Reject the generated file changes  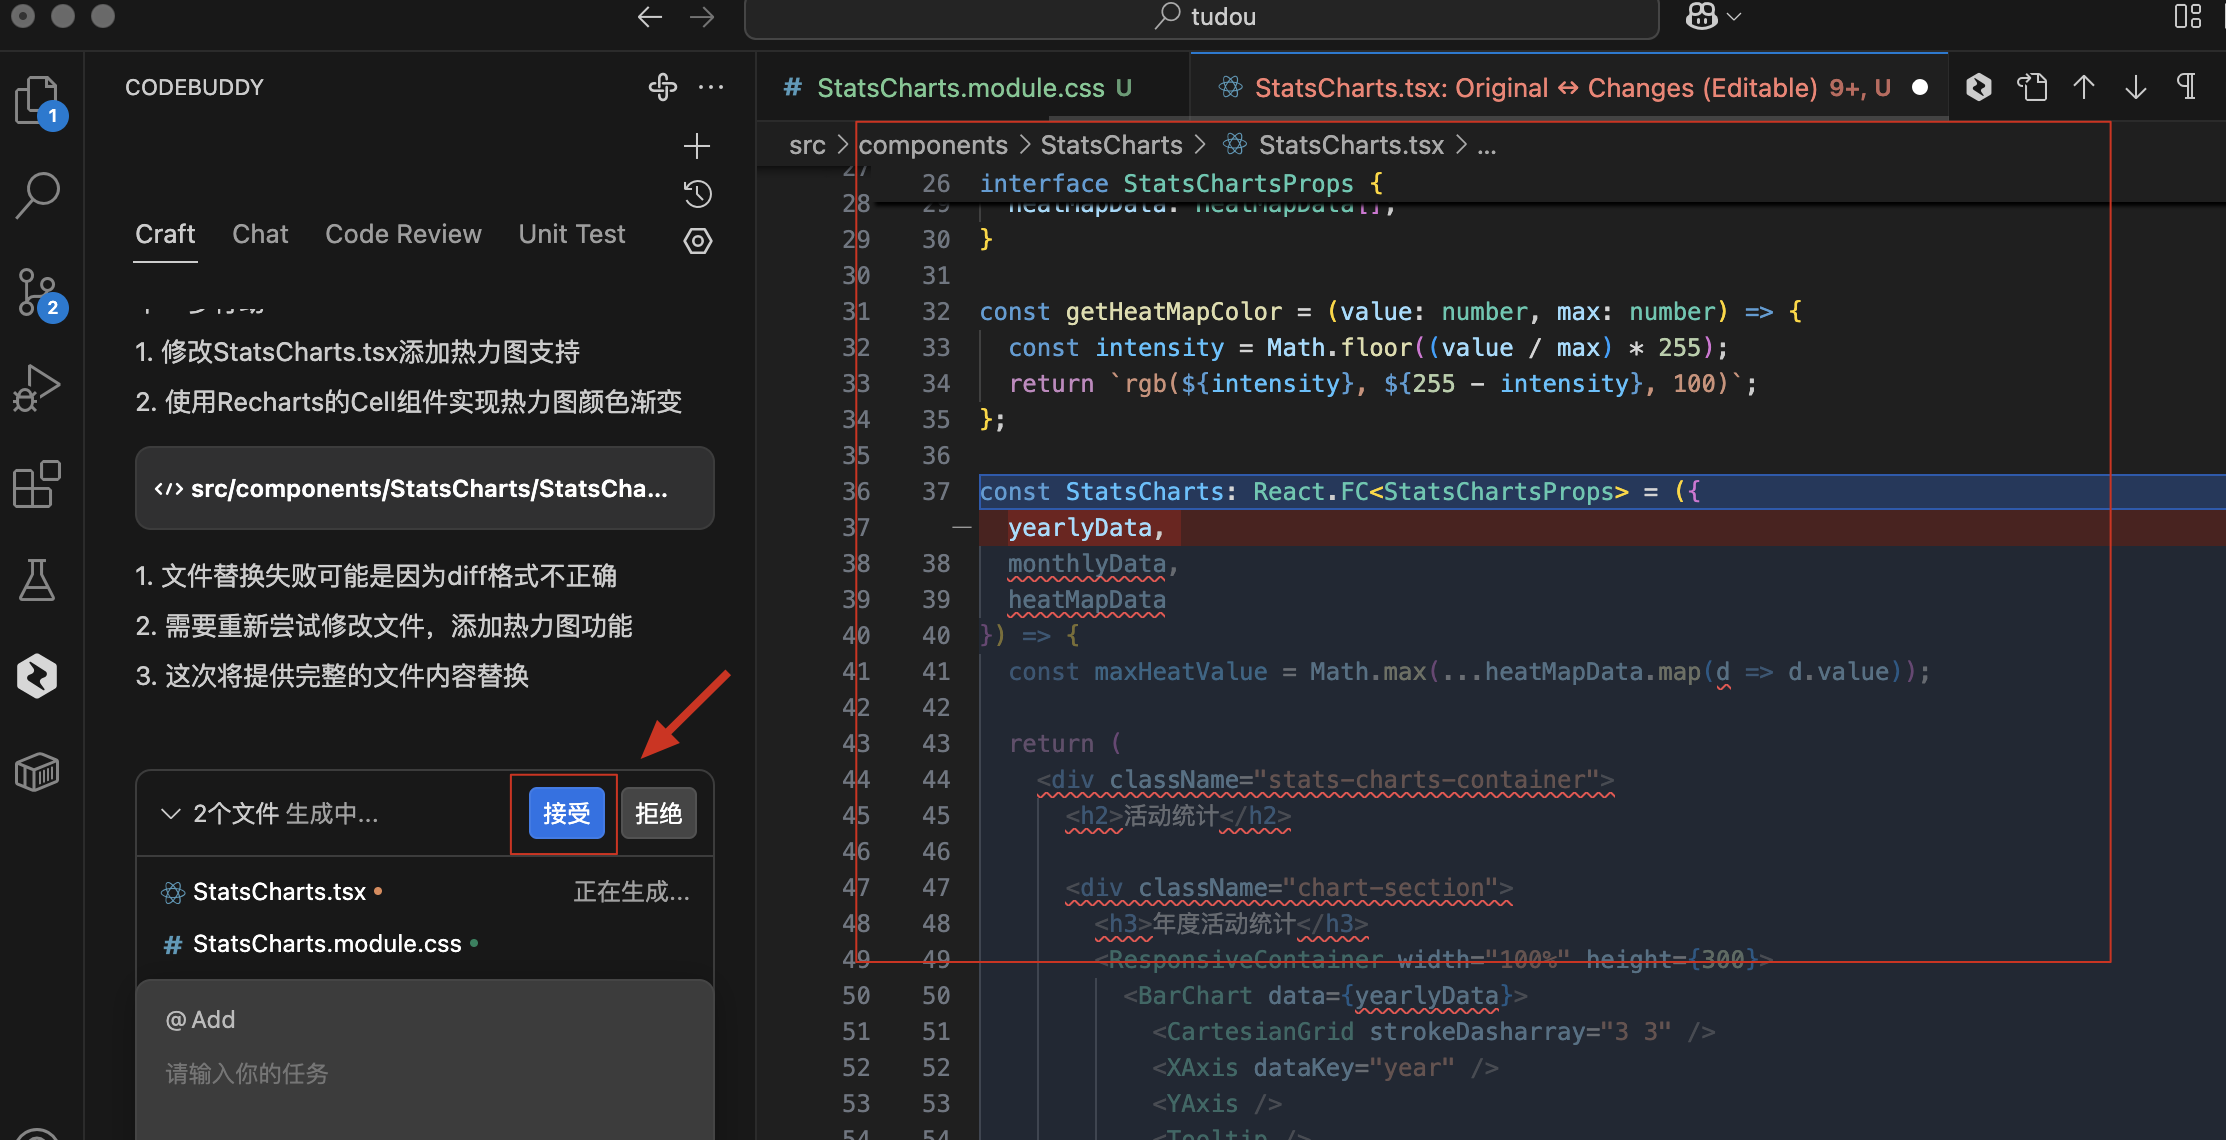[x=658, y=813]
